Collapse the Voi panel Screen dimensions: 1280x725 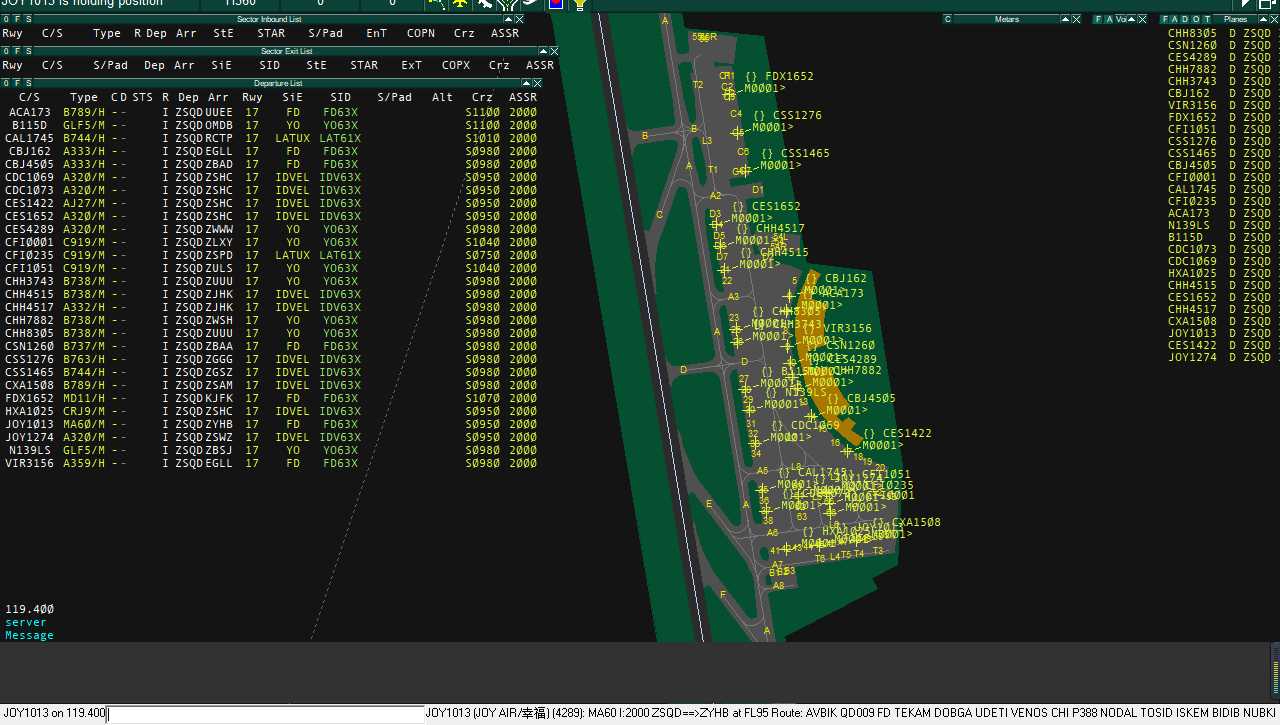[1131, 19]
